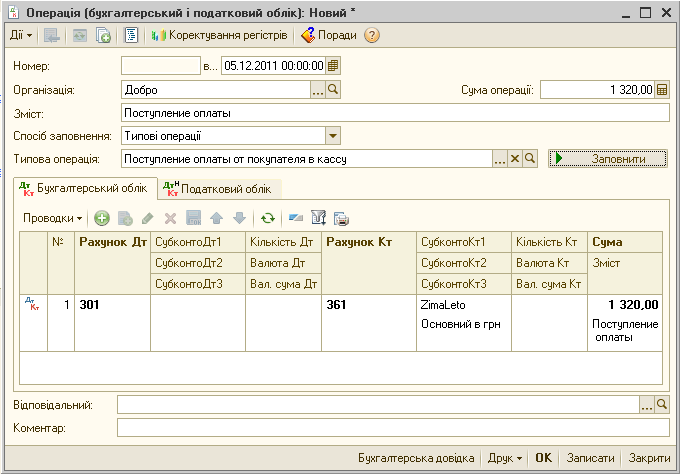
Task: Click the list settings filter icon
Action: (319, 218)
